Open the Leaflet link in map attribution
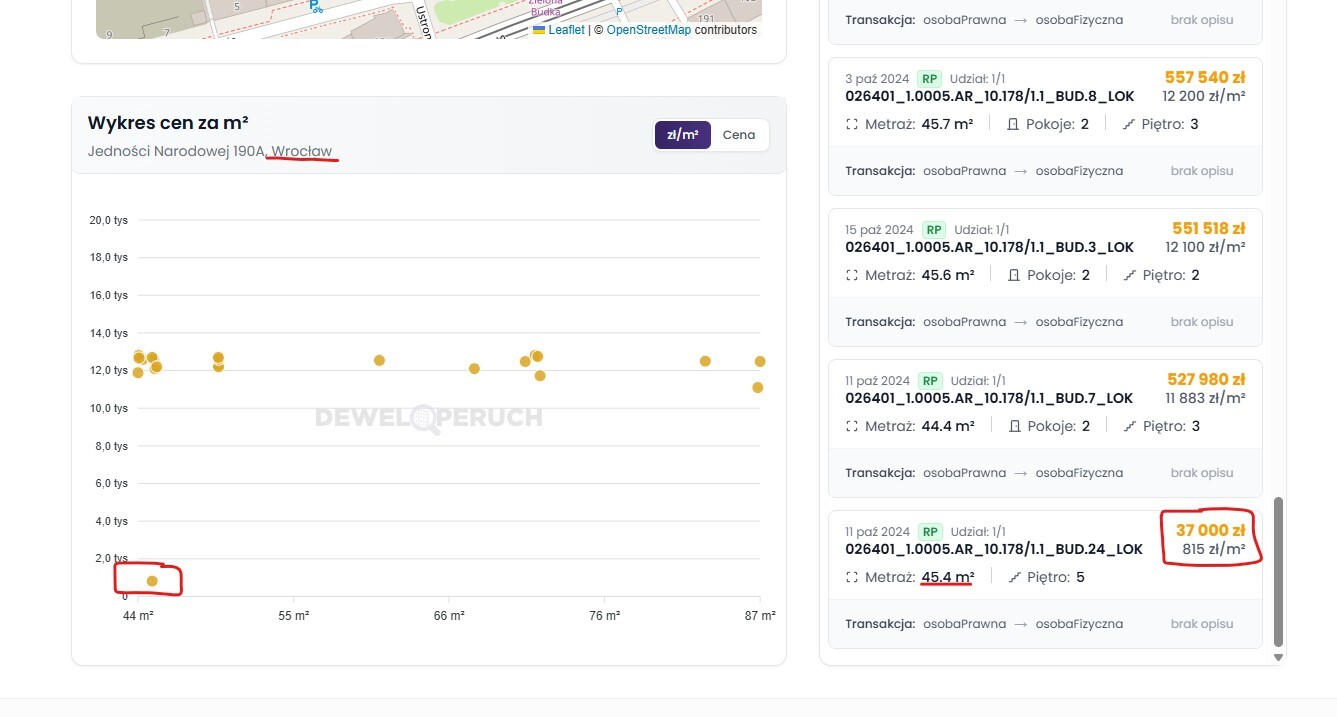This screenshot has width=1337, height=717. click(566, 30)
